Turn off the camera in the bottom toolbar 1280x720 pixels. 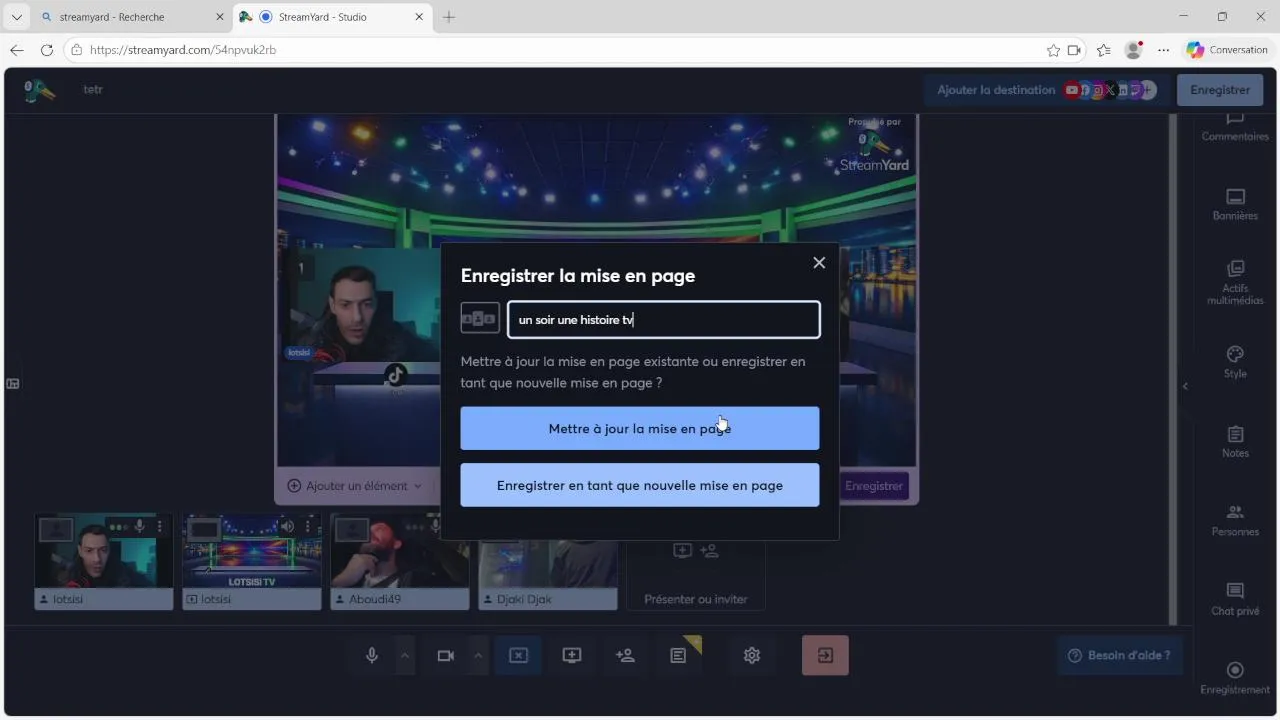[446, 655]
